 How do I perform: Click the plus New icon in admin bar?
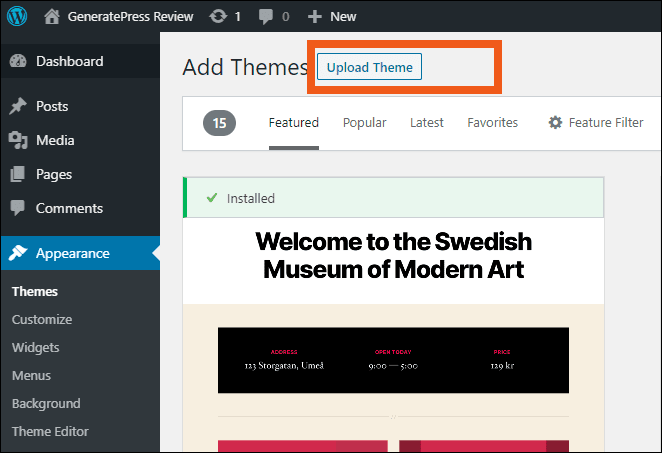(x=314, y=16)
